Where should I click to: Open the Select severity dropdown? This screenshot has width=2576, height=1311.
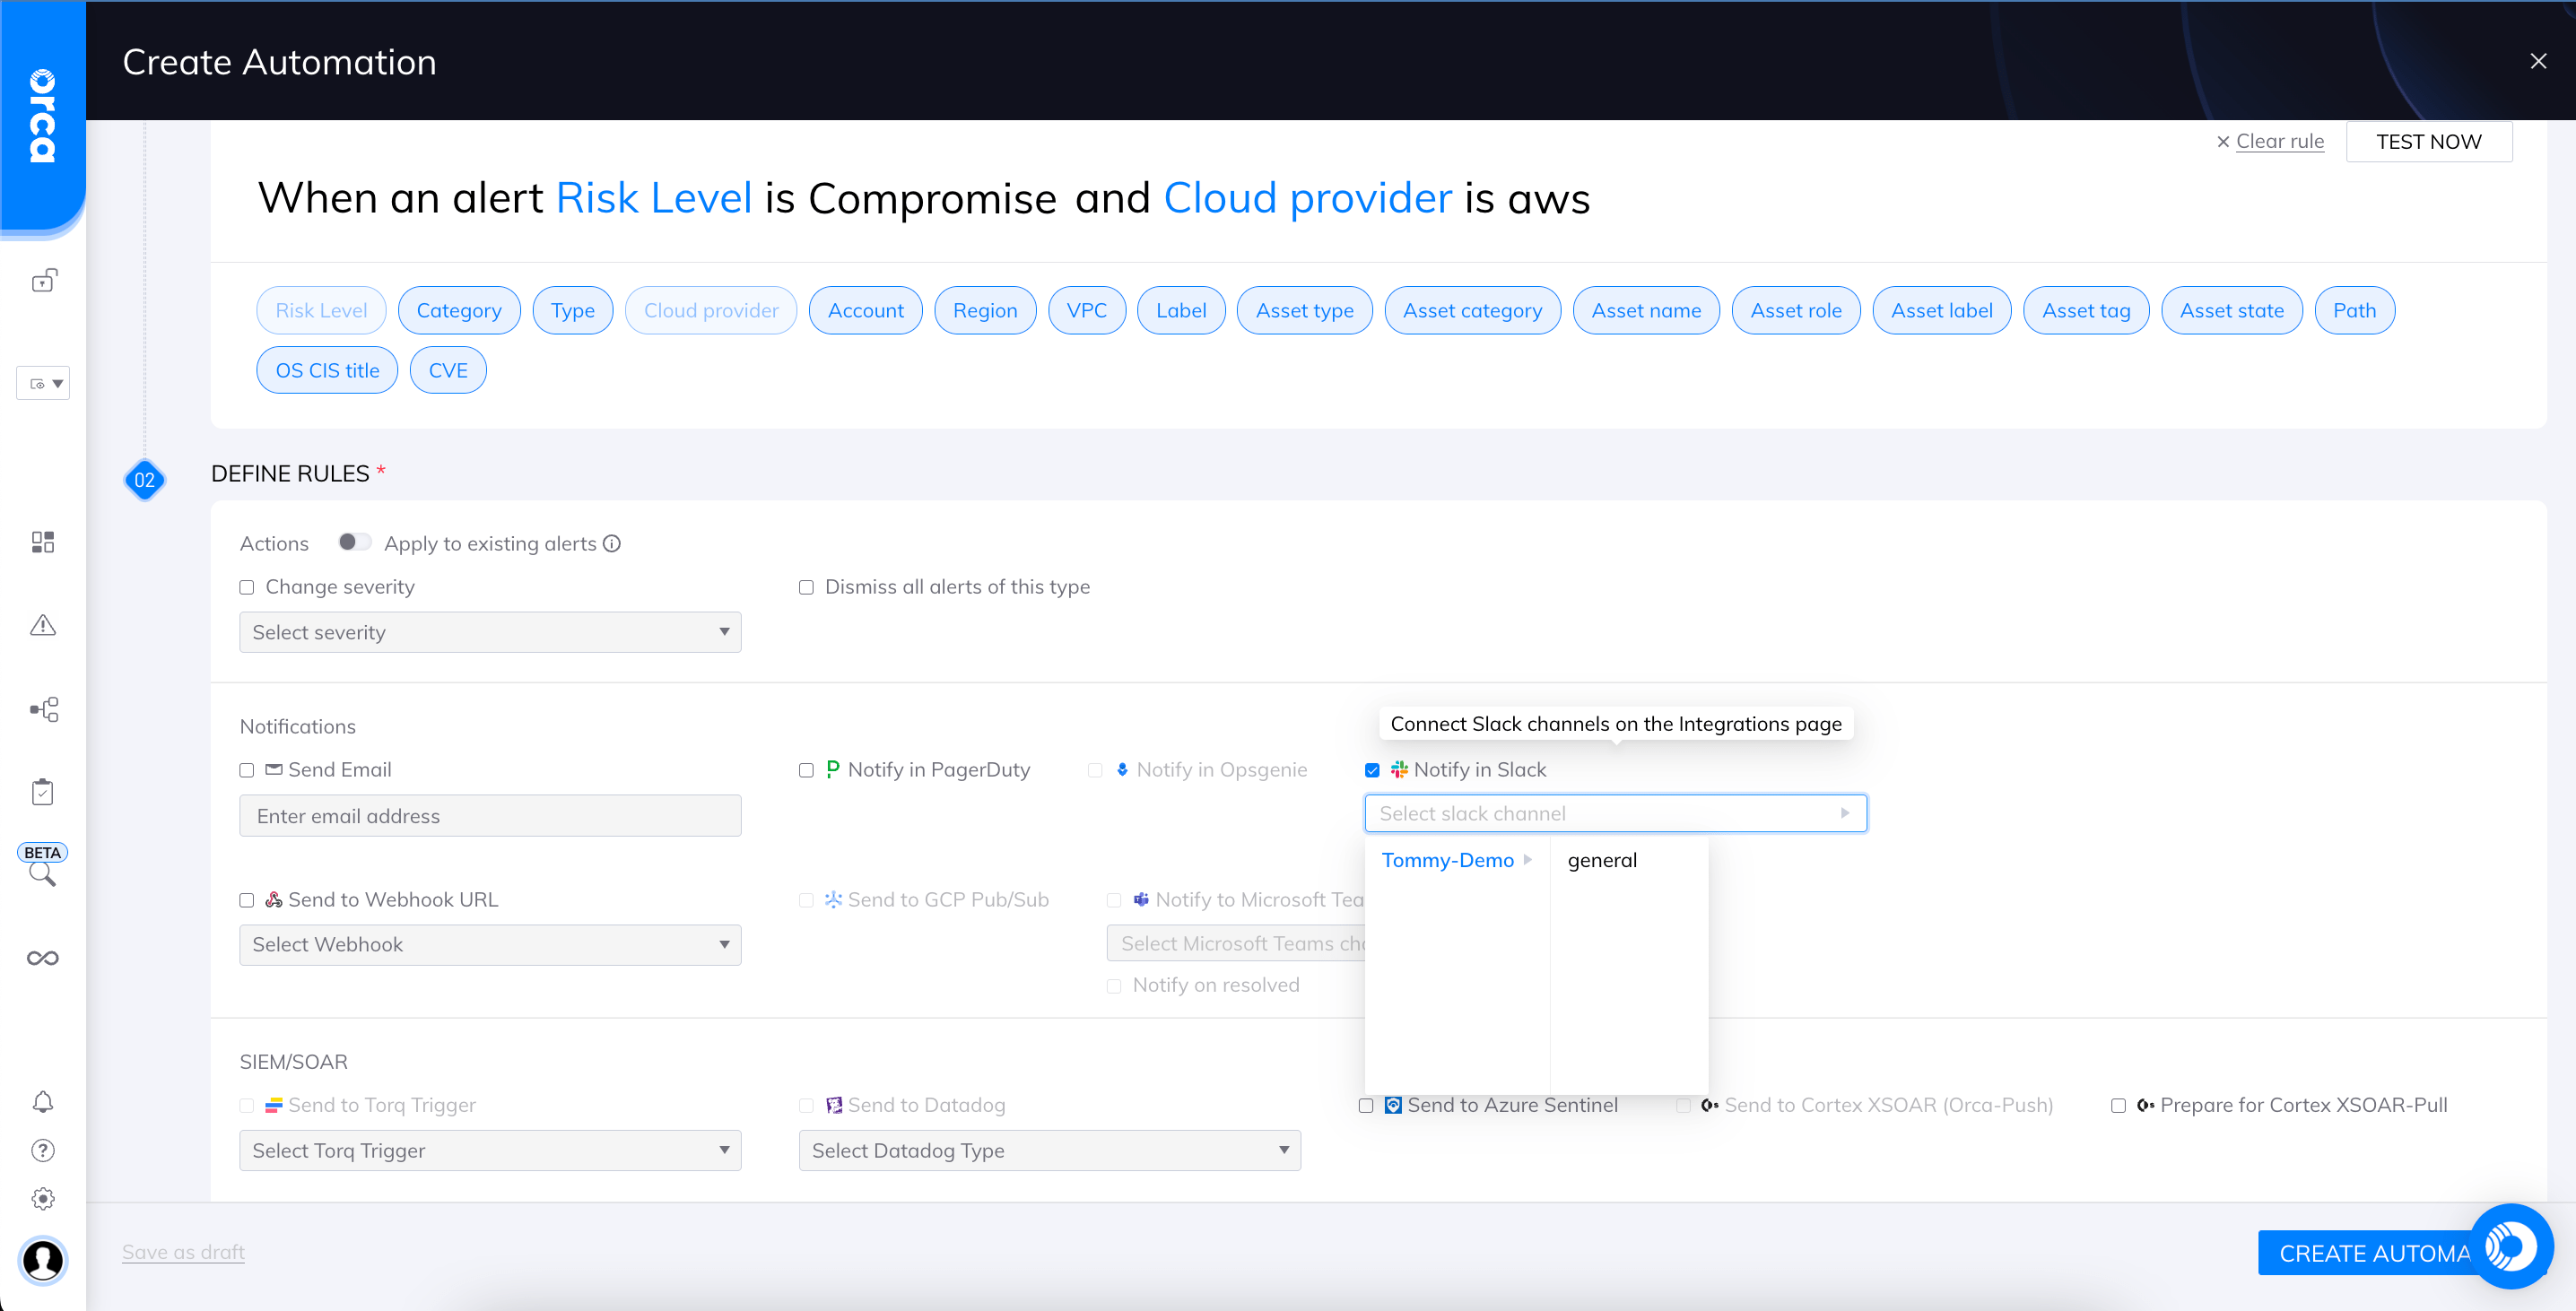click(x=489, y=631)
